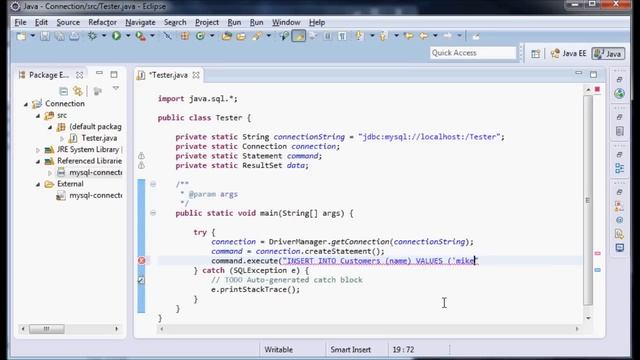Switch to the Java perspective button
The height and width of the screenshot is (360, 640).
coord(608,53)
